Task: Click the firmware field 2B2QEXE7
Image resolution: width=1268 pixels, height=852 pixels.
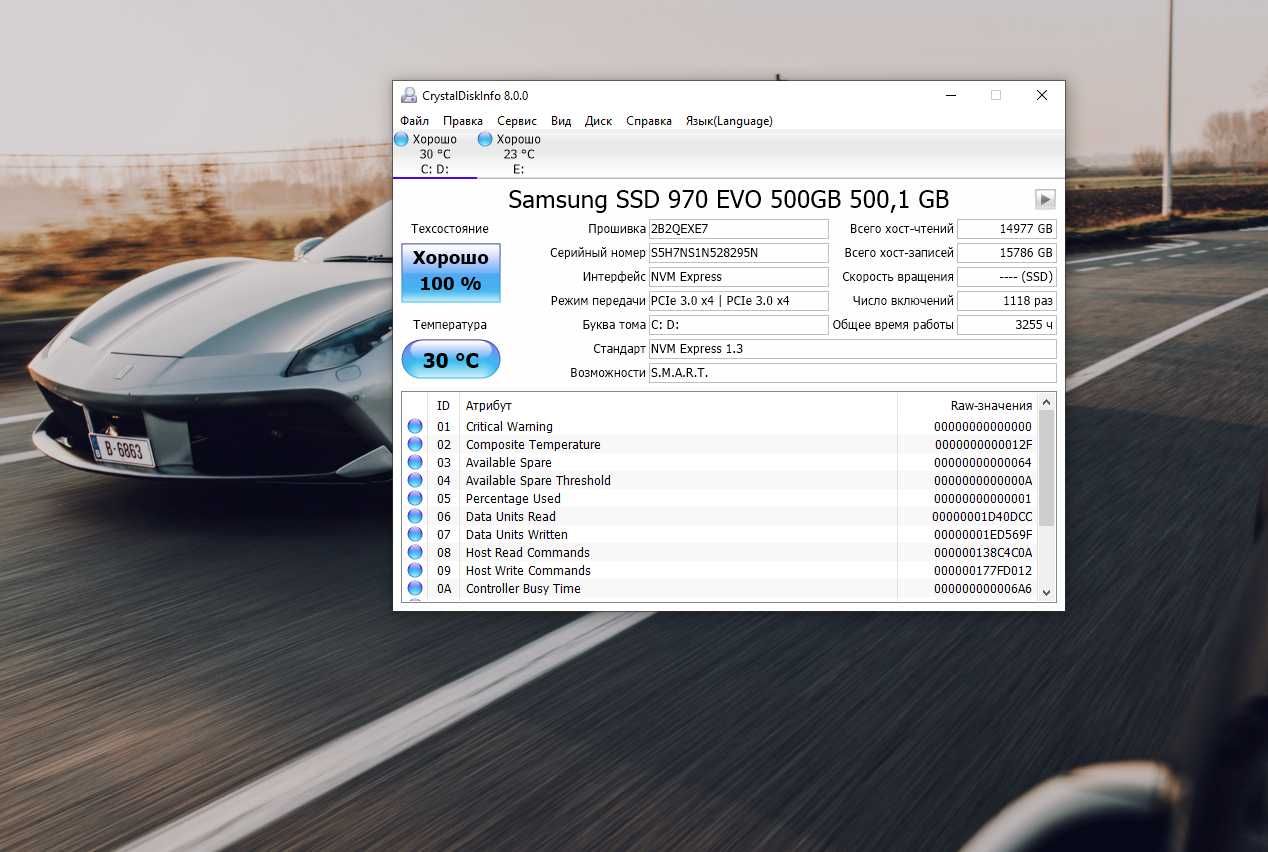Action: [738, 229]
